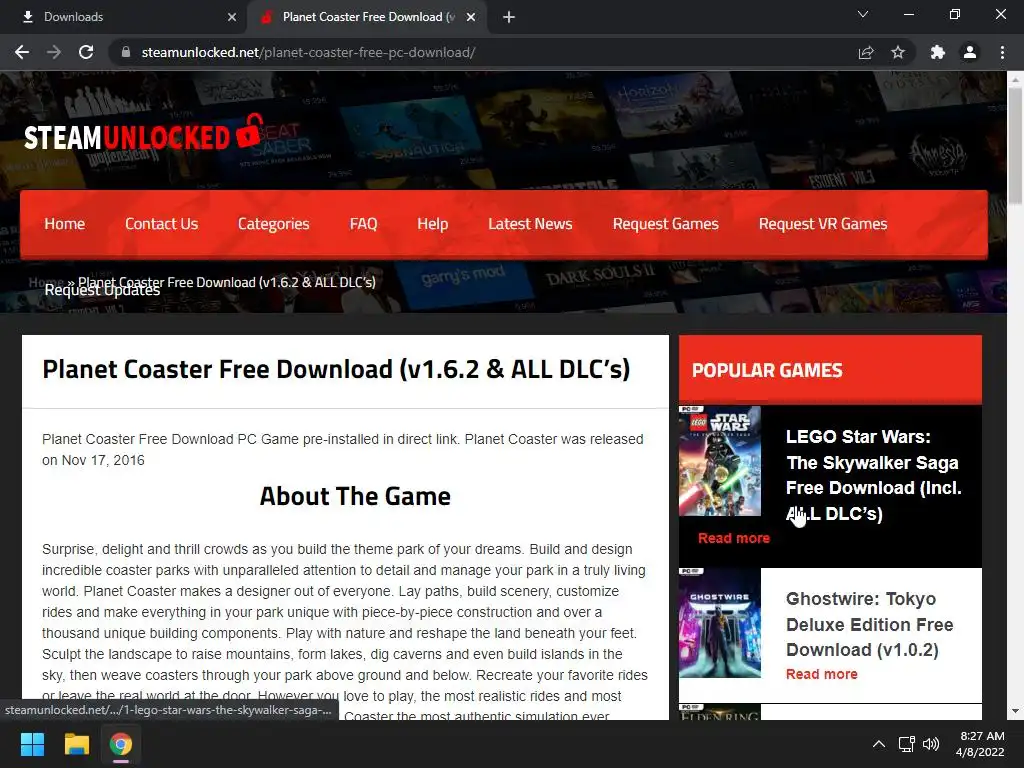
Task: Share this page via the share icon
Action: click(865, 52)
